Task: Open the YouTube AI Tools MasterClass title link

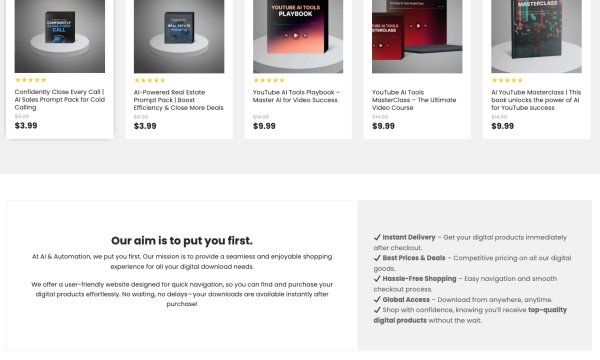Action: 414,100
